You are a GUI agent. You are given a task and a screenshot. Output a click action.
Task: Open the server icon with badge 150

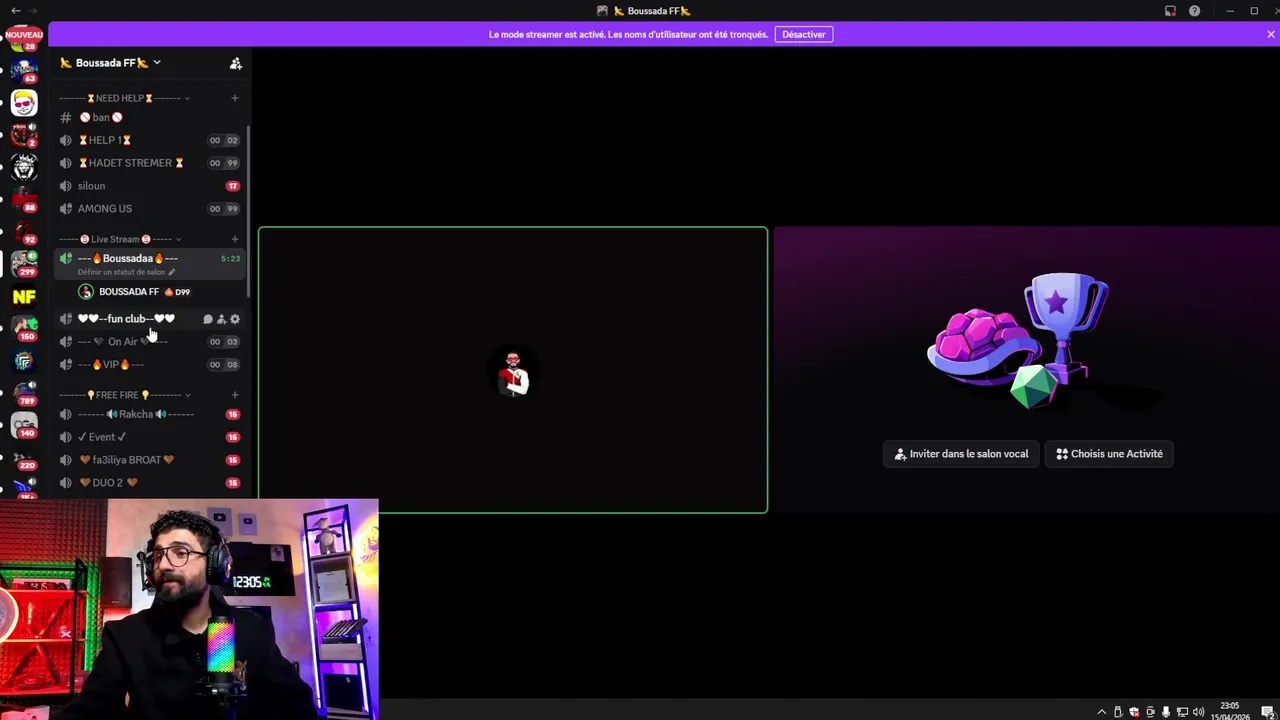point(24,329)
